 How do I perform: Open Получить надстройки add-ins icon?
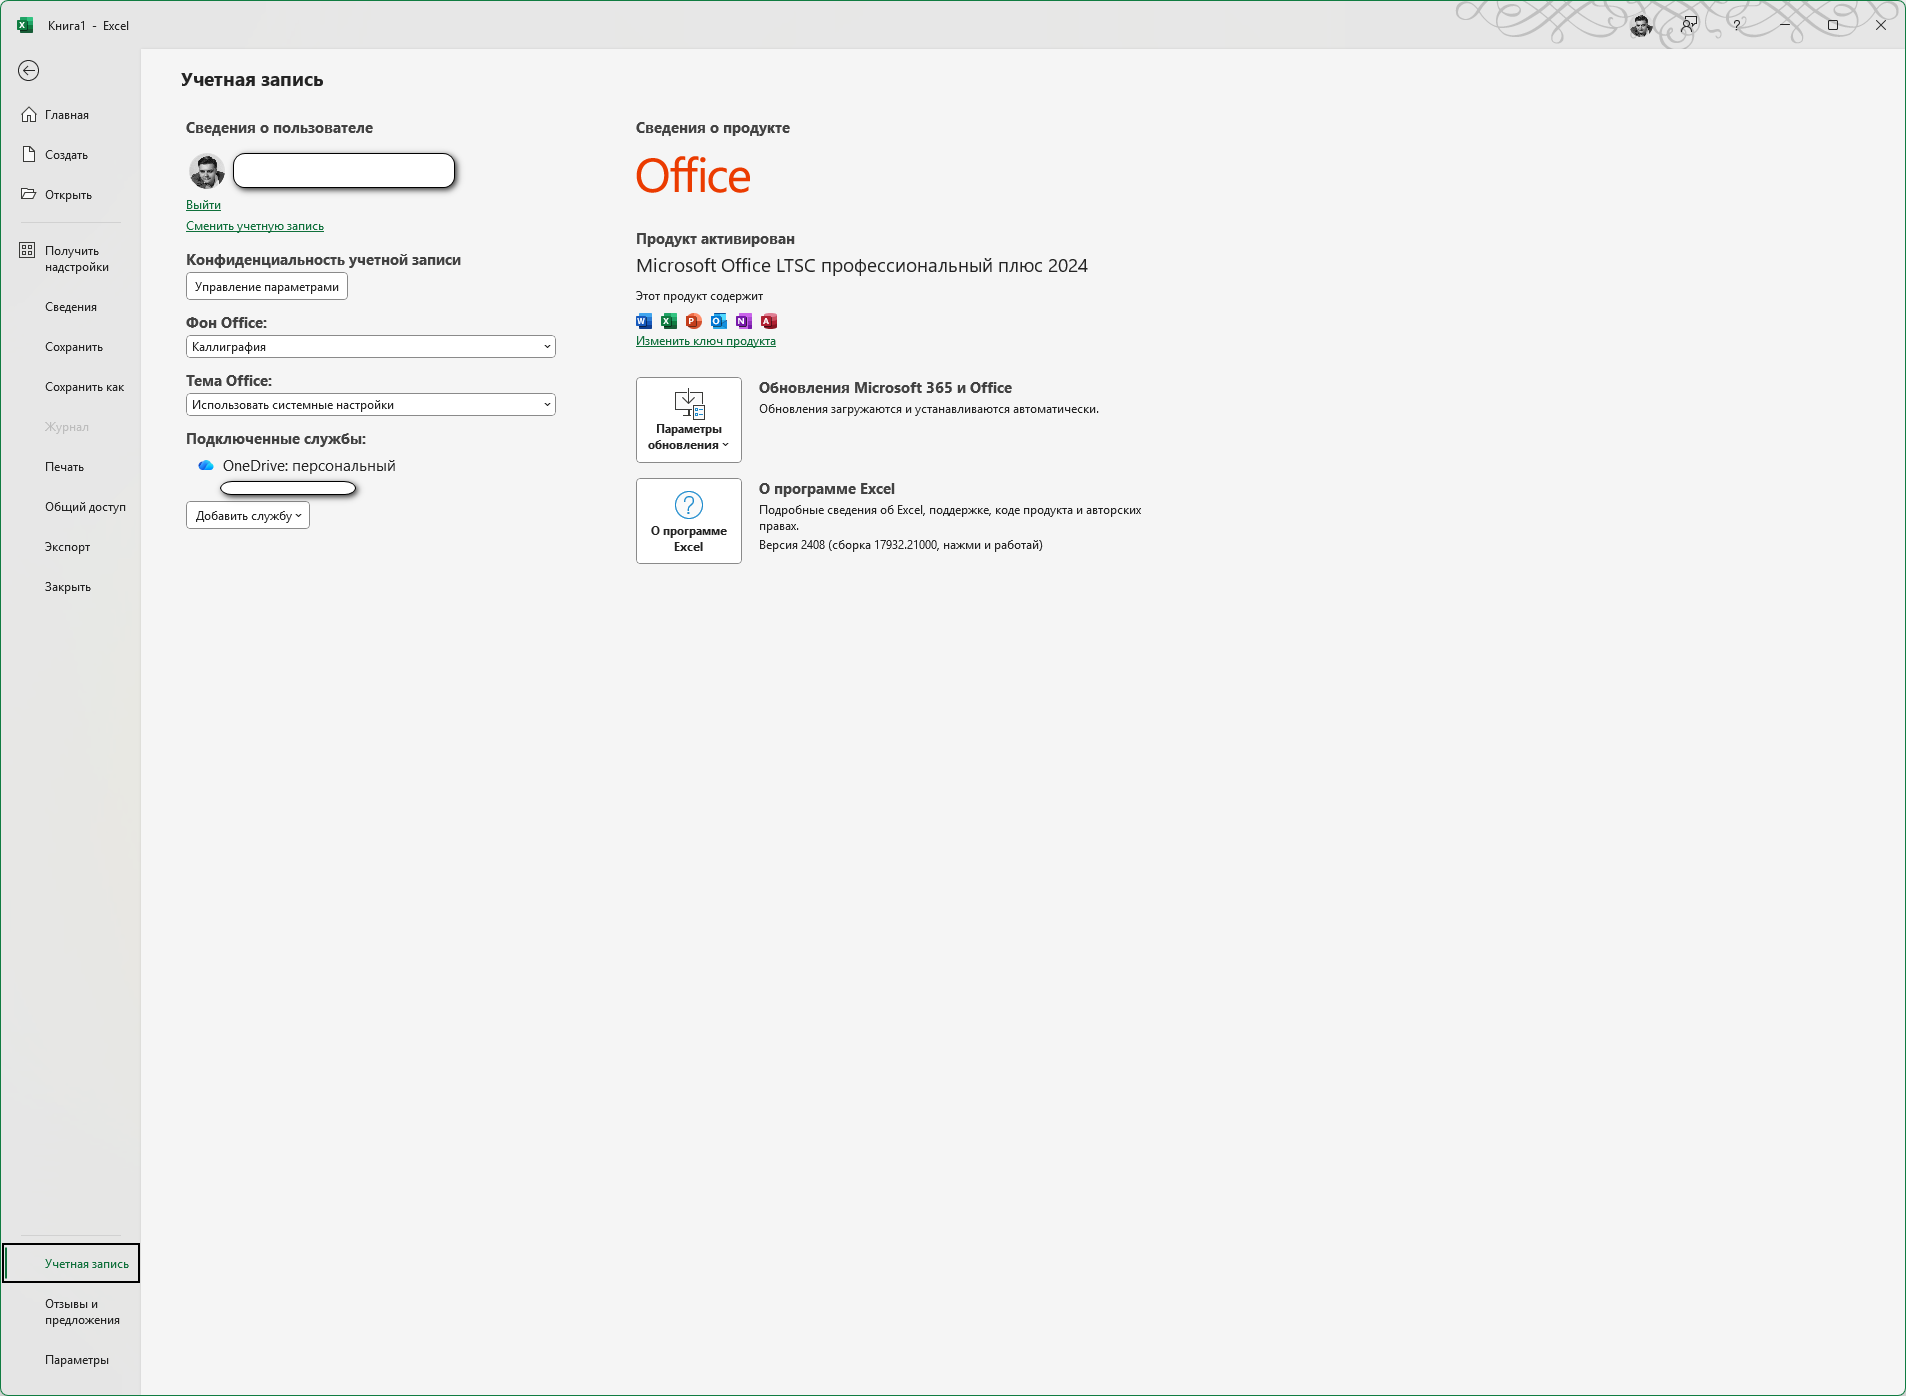(27, 250)
